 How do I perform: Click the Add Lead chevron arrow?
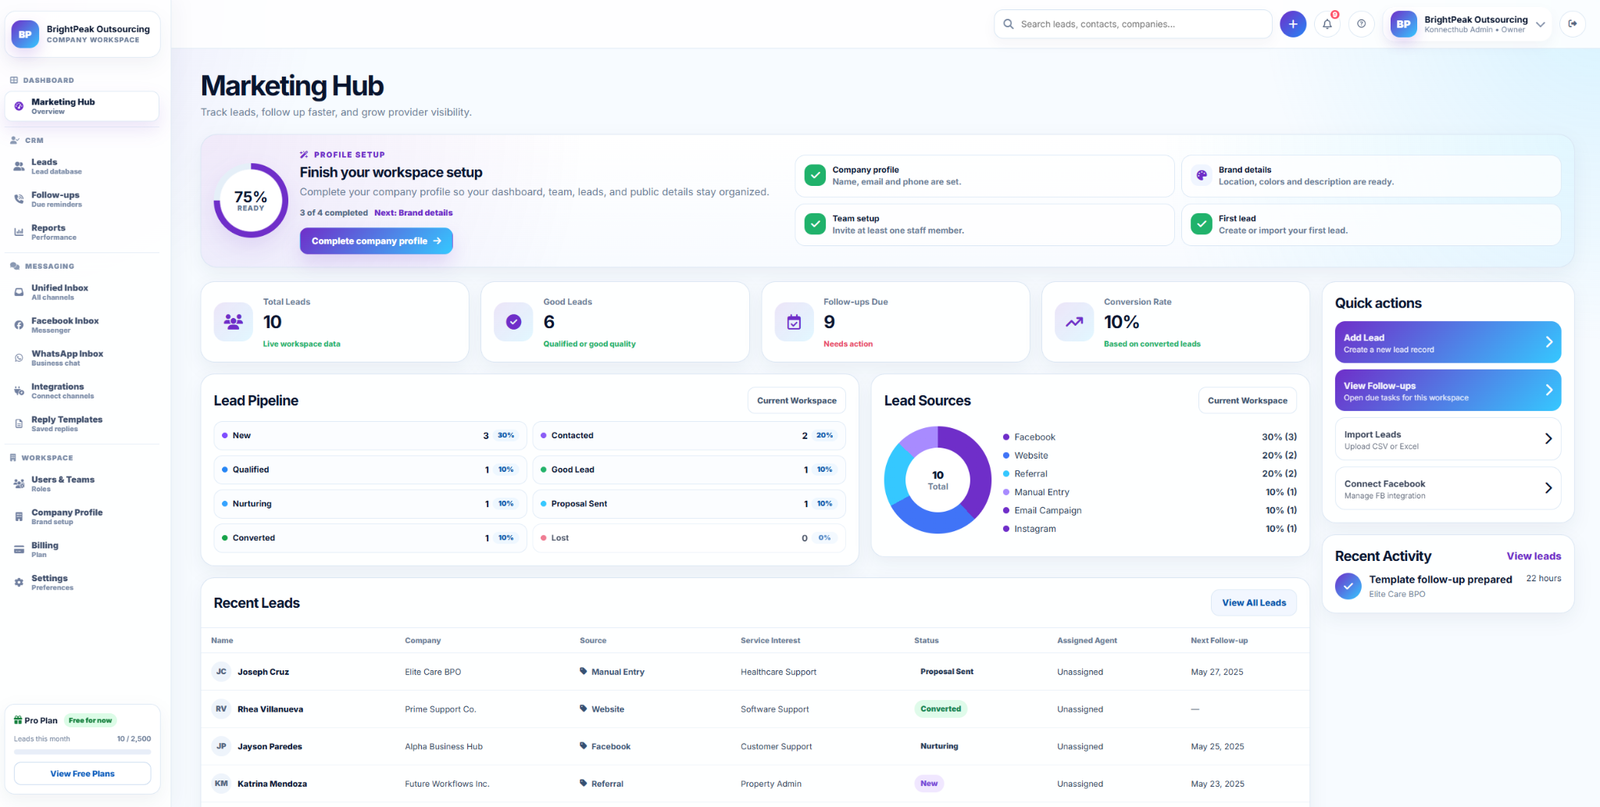click(x=1548, y=342)
